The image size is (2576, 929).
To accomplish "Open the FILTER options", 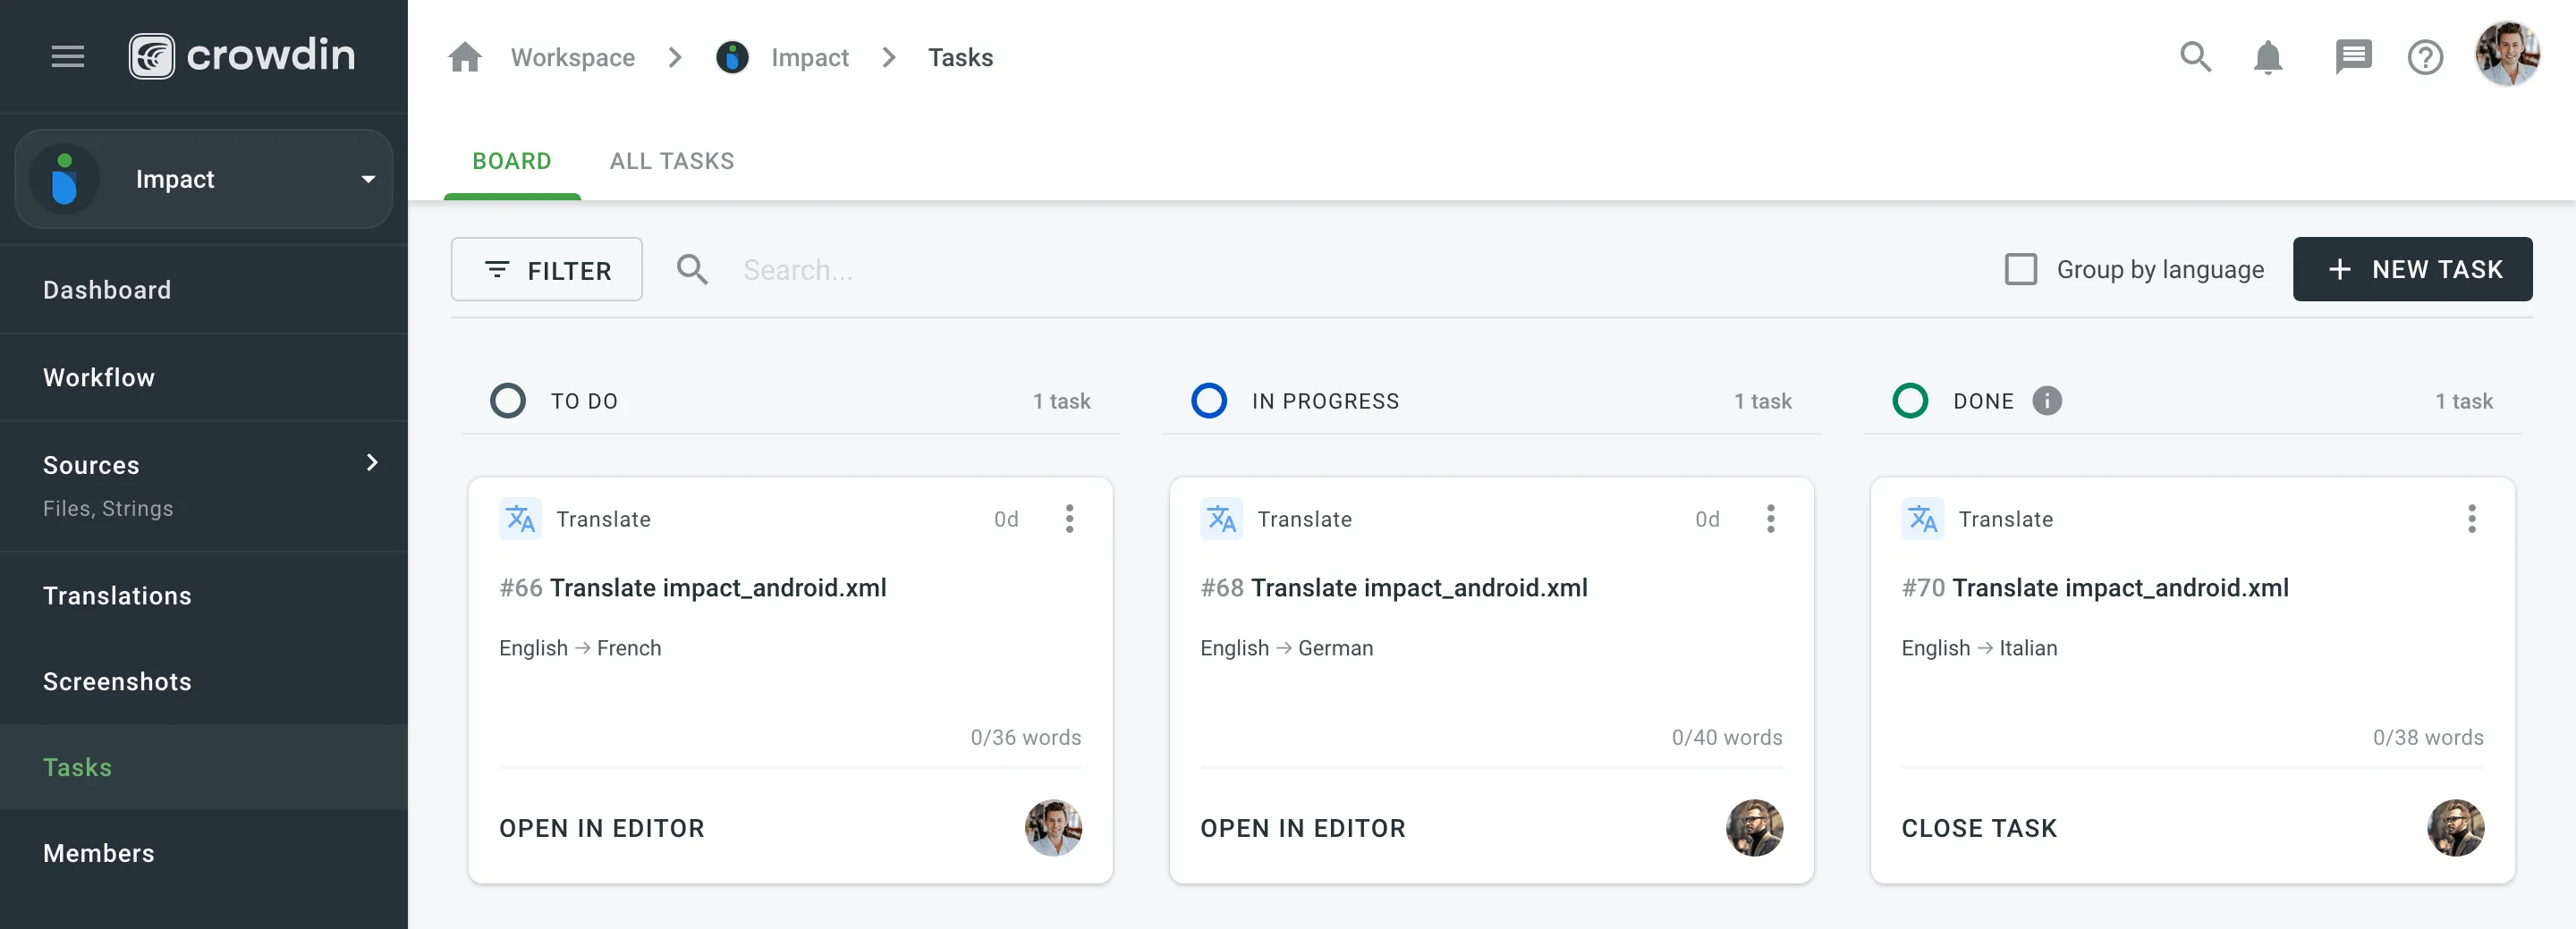I will click(546, 270).
